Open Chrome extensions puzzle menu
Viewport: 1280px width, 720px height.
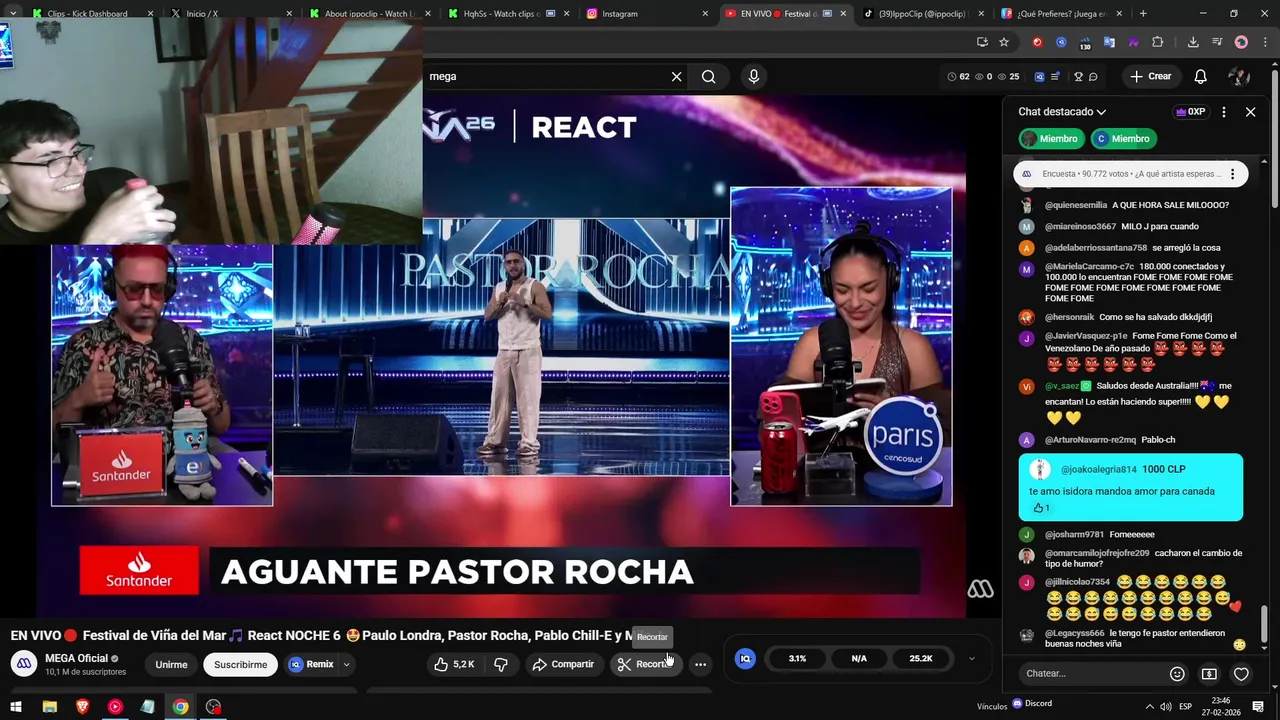coord(1158,42)
